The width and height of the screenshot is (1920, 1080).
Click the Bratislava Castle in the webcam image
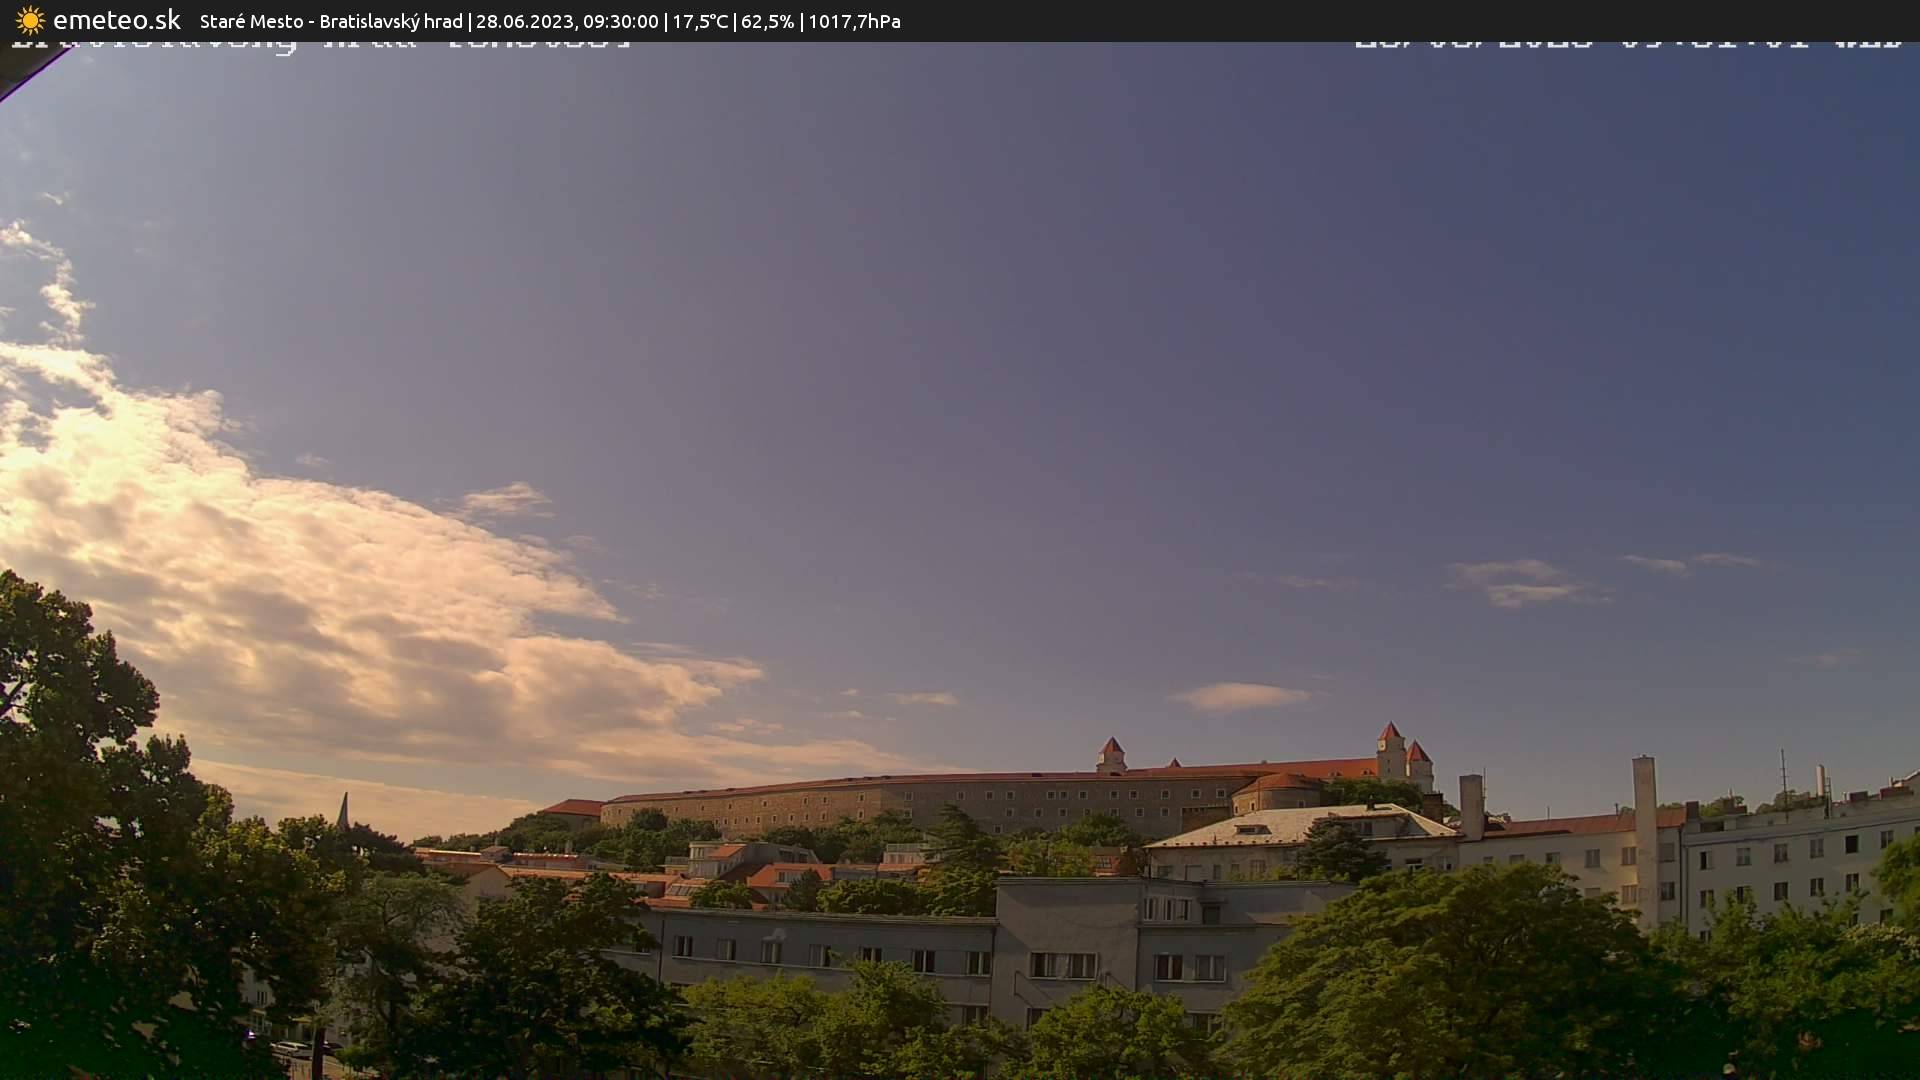click(1150, 790)
